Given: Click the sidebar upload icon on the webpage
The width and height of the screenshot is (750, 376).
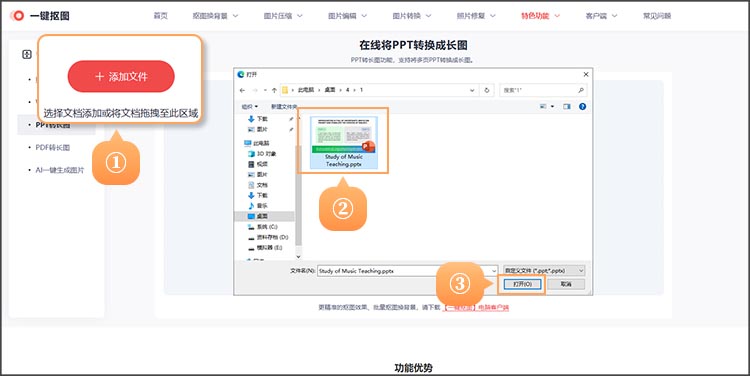Looking at the screenshot, I should [27, 54].
